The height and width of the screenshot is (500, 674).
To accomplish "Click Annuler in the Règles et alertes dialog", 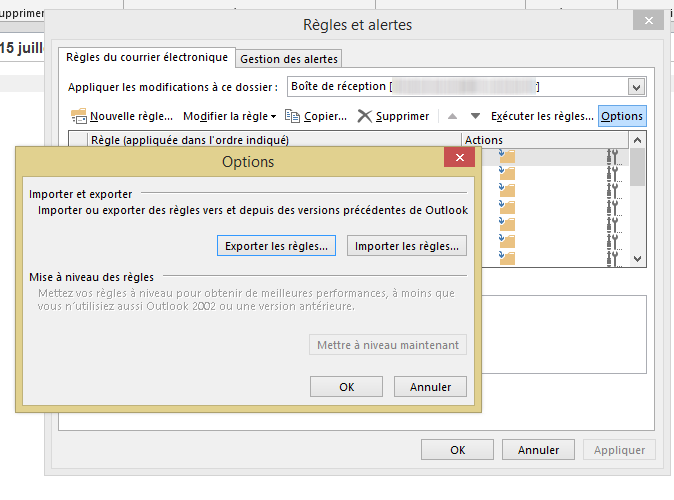I will (x=538, y=450).
